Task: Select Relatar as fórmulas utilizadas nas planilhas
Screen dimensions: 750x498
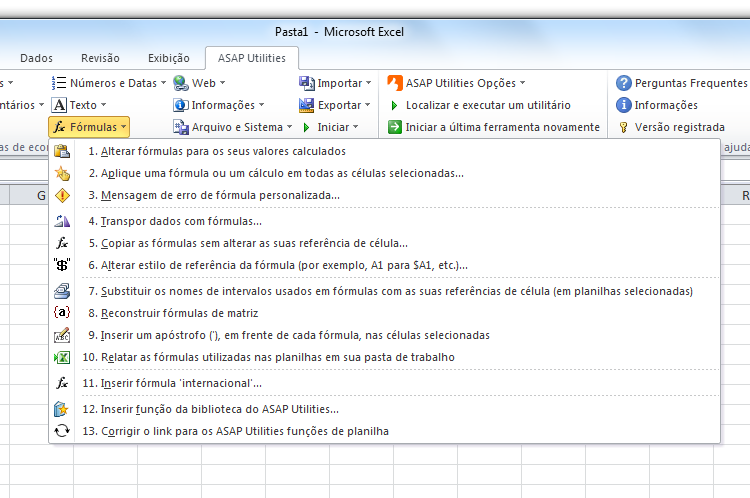Action: point(385,357)
